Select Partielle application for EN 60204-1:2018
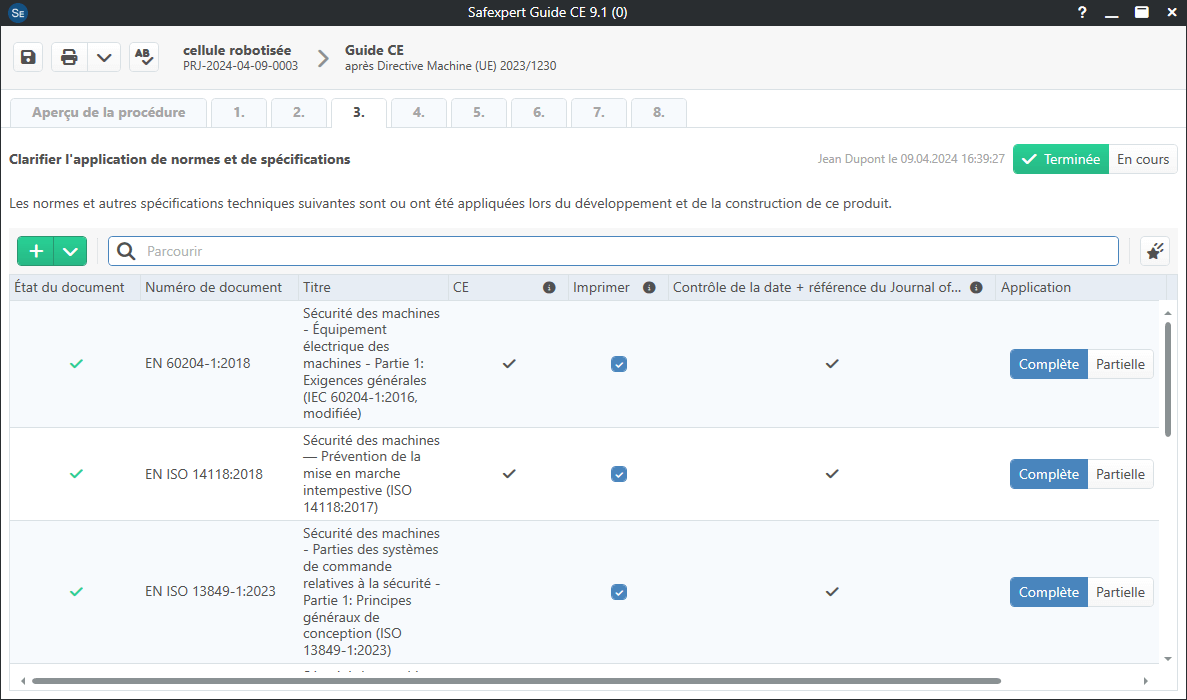The height and width of the screenshot is (700, 1187). pos(1120,364)
